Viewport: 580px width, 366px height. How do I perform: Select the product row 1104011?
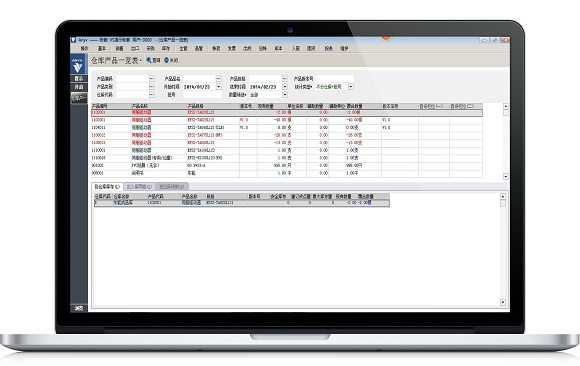pos(287,128)
